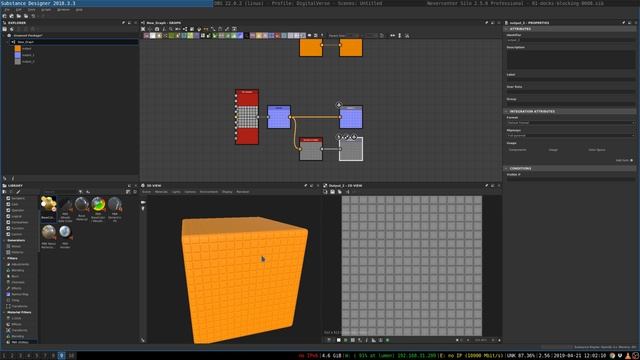The height and width of the screenshot is (360, 640).
Task: Click the badge icon above blue output node
Action: 339,105
